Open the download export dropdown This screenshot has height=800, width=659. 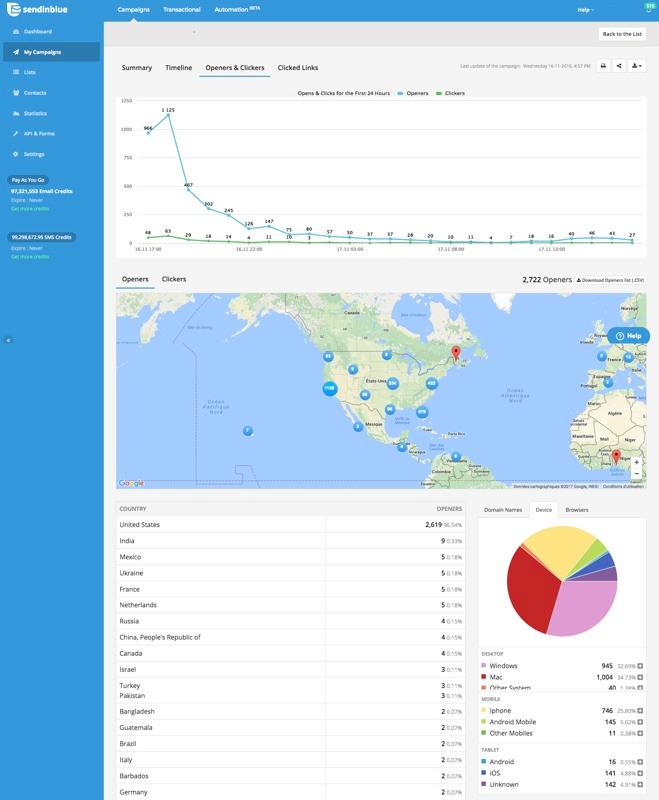point(638,67)
